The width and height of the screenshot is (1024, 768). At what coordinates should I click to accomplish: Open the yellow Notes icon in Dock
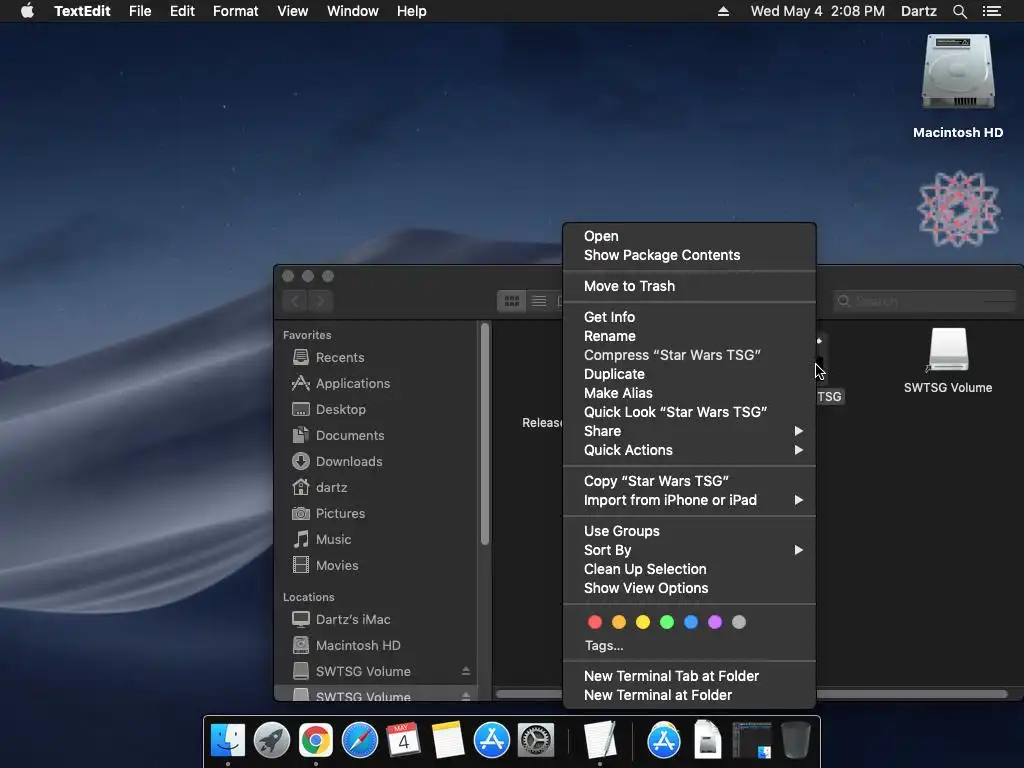pos(447,741)
